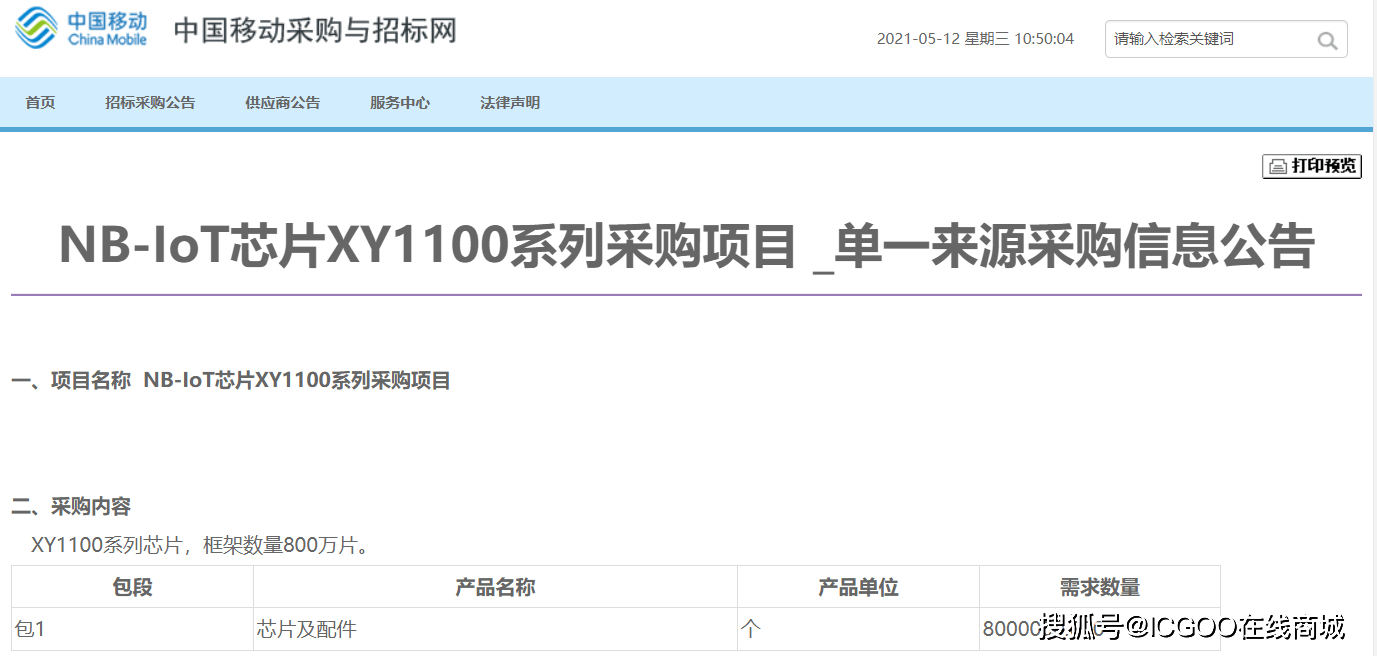Click the 芯片及配件 table cell
The width and height of the screenshot is (1377, 656).
(x=495, y=630)
